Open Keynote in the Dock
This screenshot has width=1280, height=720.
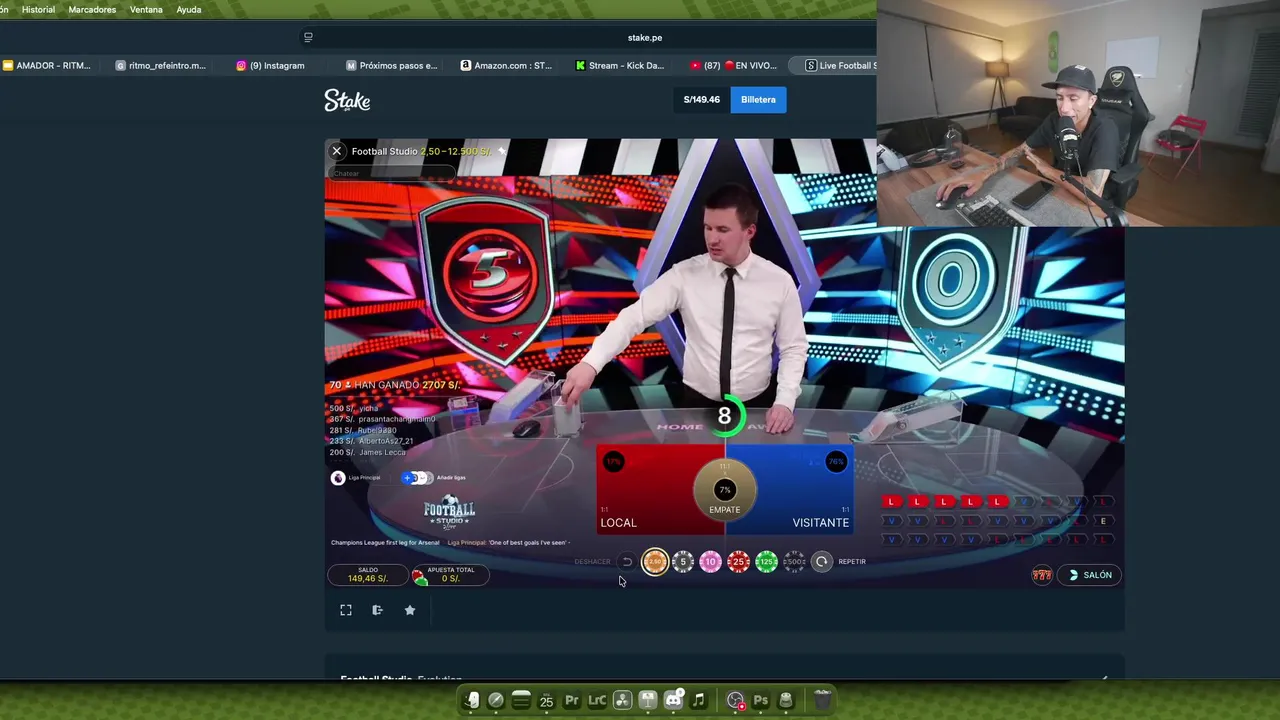coord(647,701)
